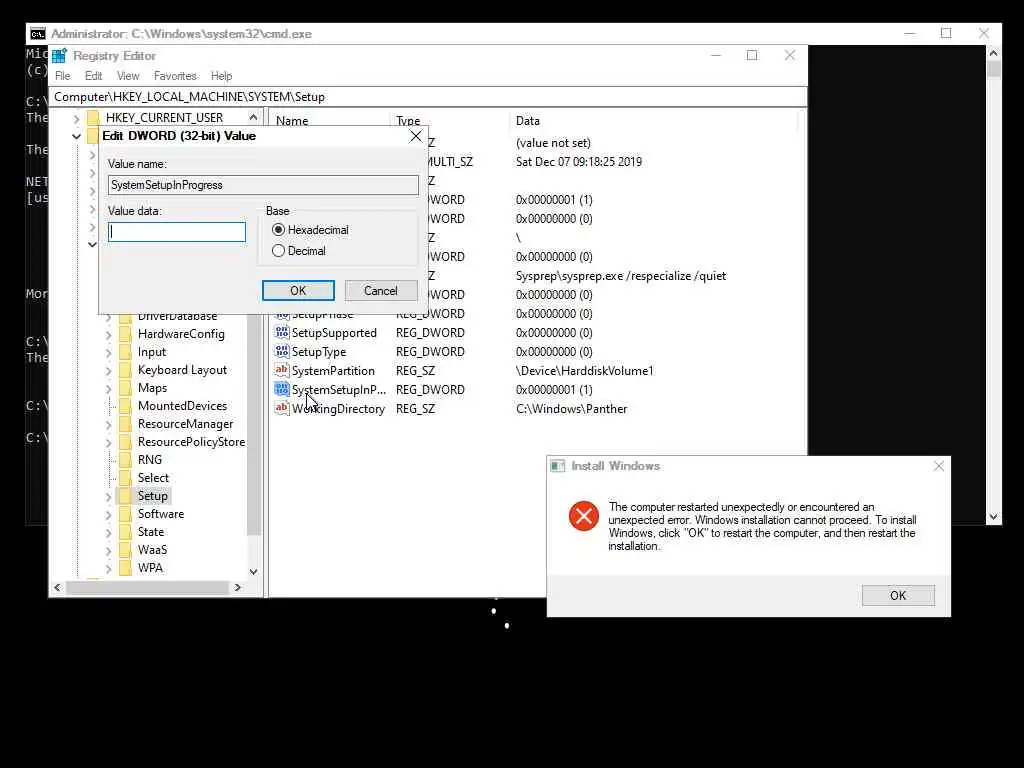Screen dimensions: 1024x768
Task: Click OK in the Install Windows error dialog
Action: click(x=898, y=595)
